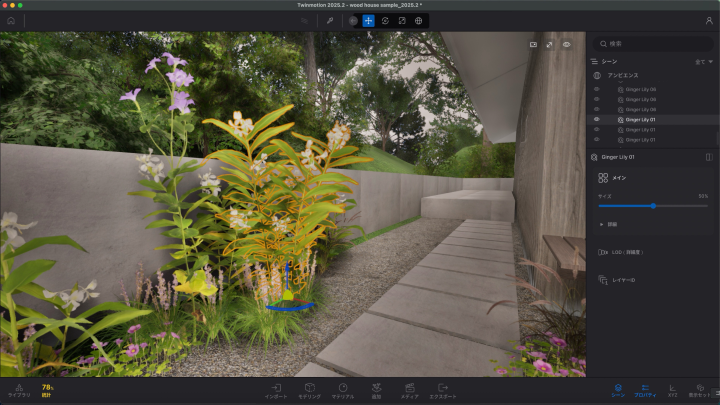Open the 表示セット display sets panel

pos(700,391)
